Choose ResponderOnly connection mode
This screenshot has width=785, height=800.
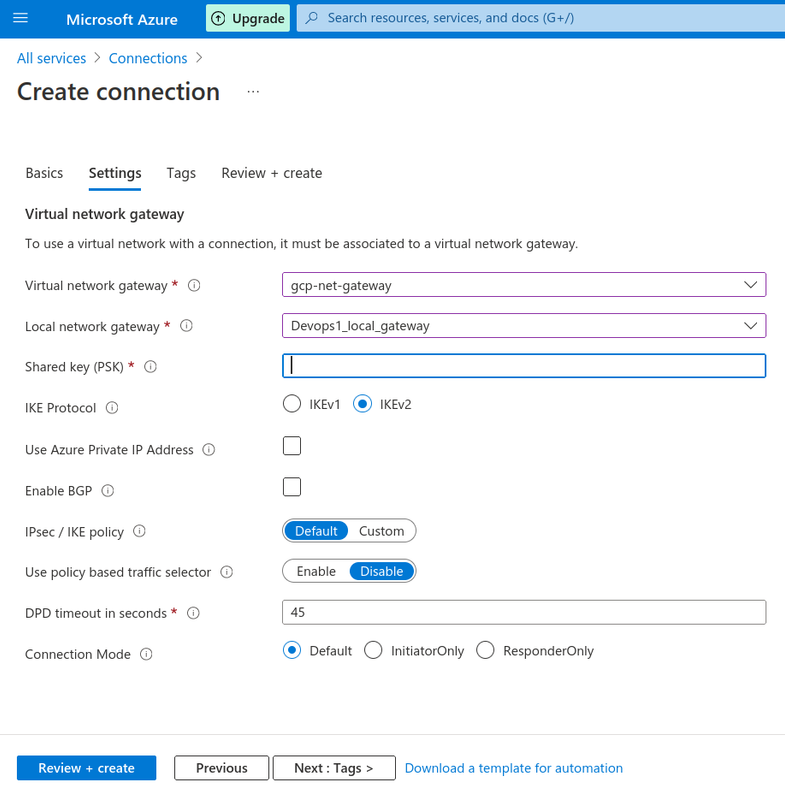click(x=485, y=651)
